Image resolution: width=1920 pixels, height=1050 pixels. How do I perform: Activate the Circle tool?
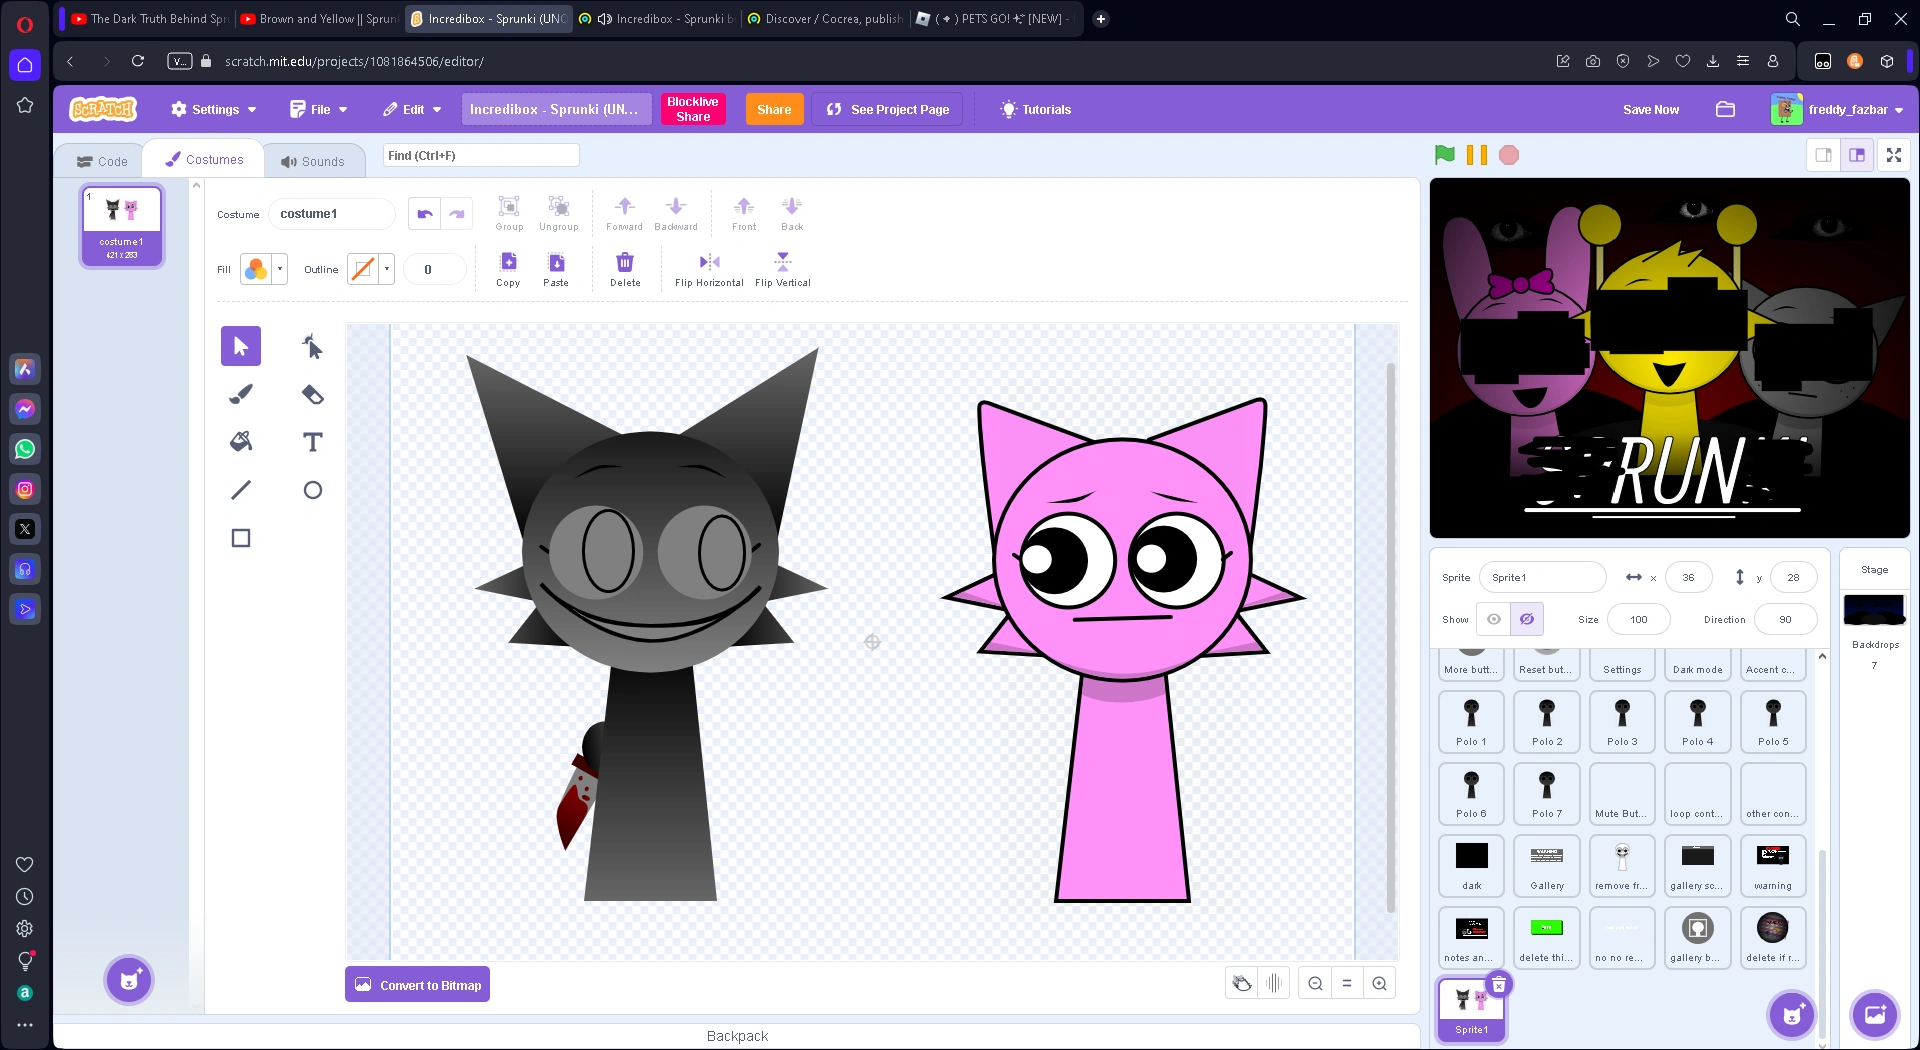point(312,489)
